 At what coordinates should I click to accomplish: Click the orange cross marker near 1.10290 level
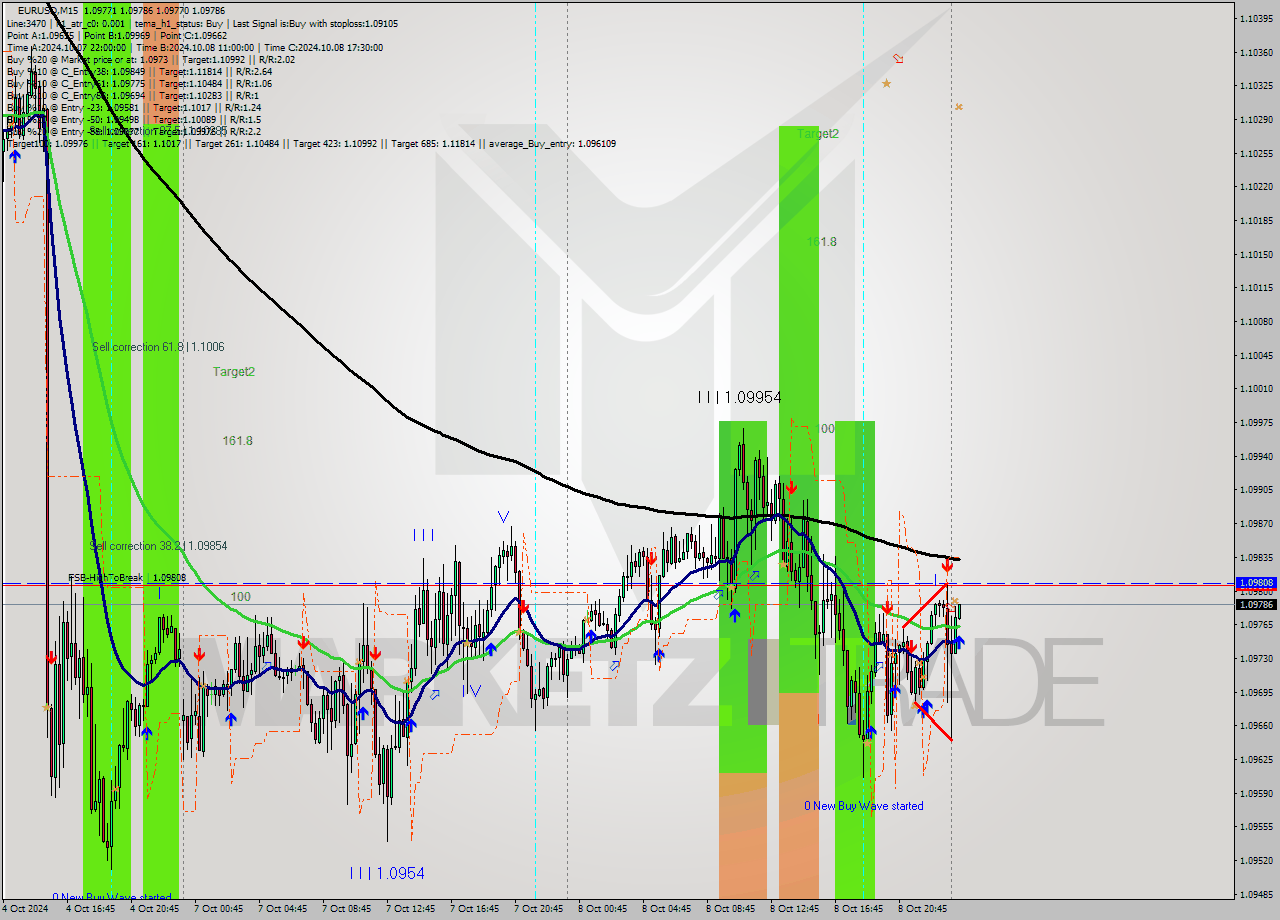[958, 106]
